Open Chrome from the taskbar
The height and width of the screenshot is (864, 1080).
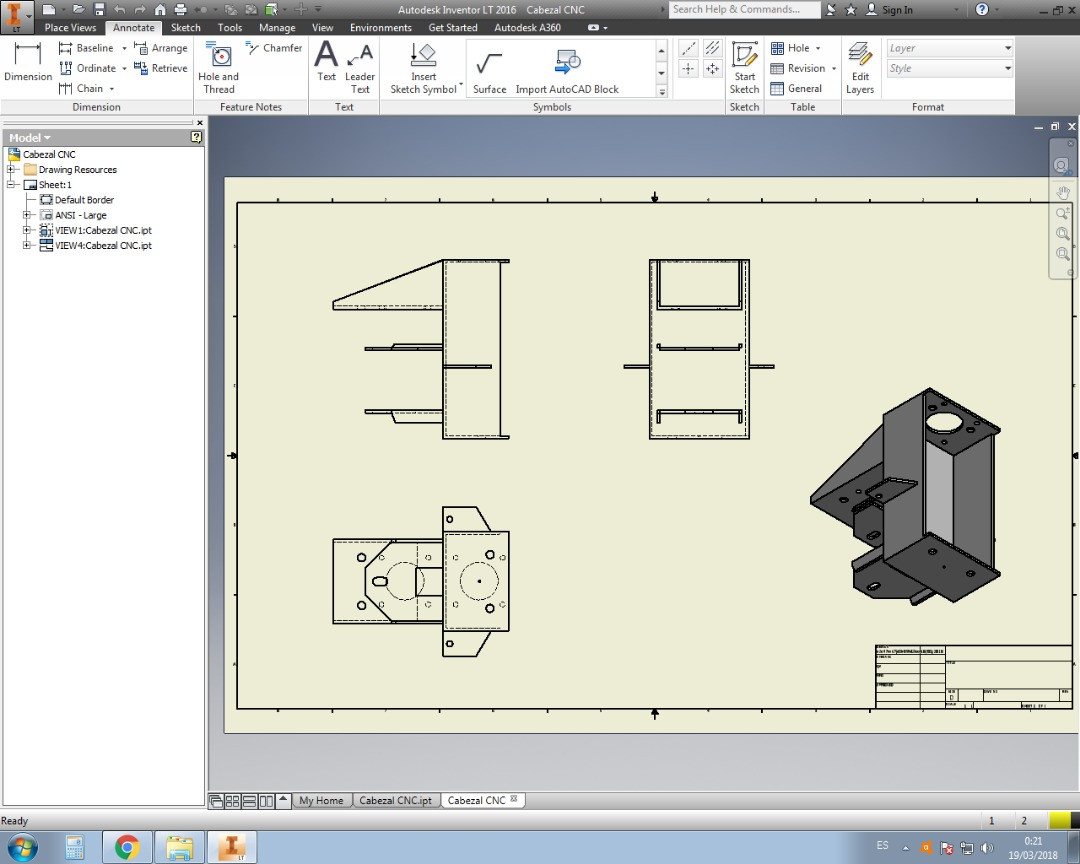[x=127, y=847]
